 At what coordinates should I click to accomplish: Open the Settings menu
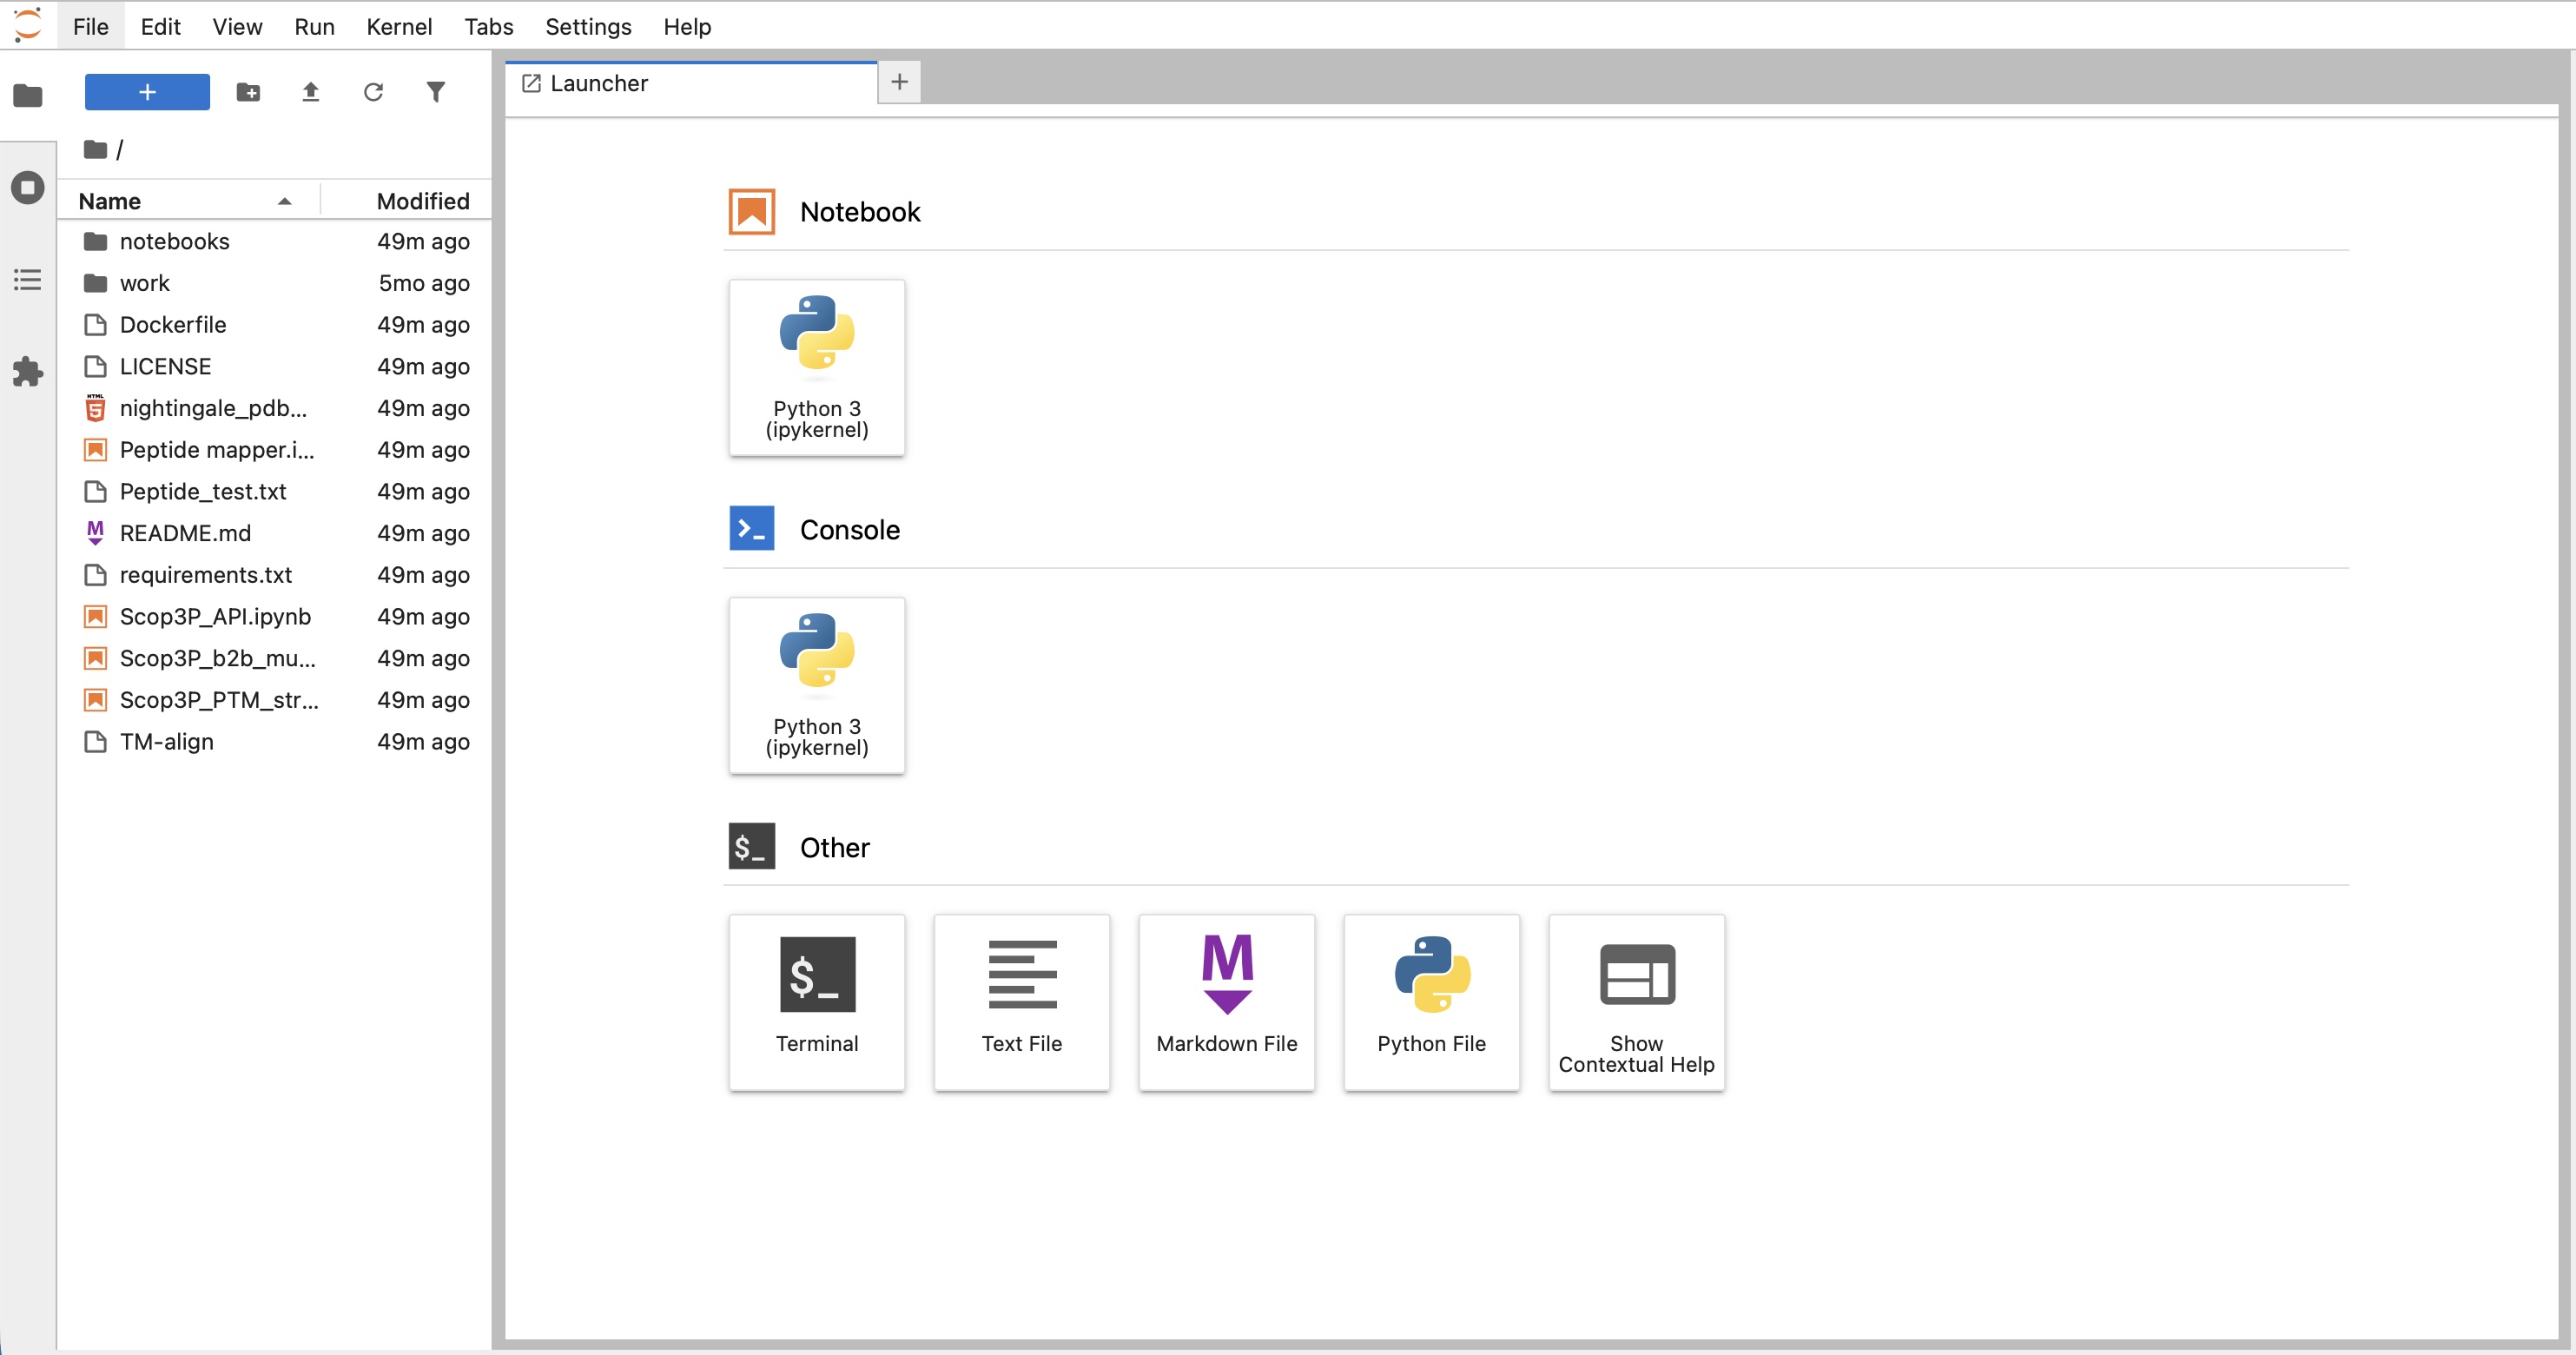[587, 27]
